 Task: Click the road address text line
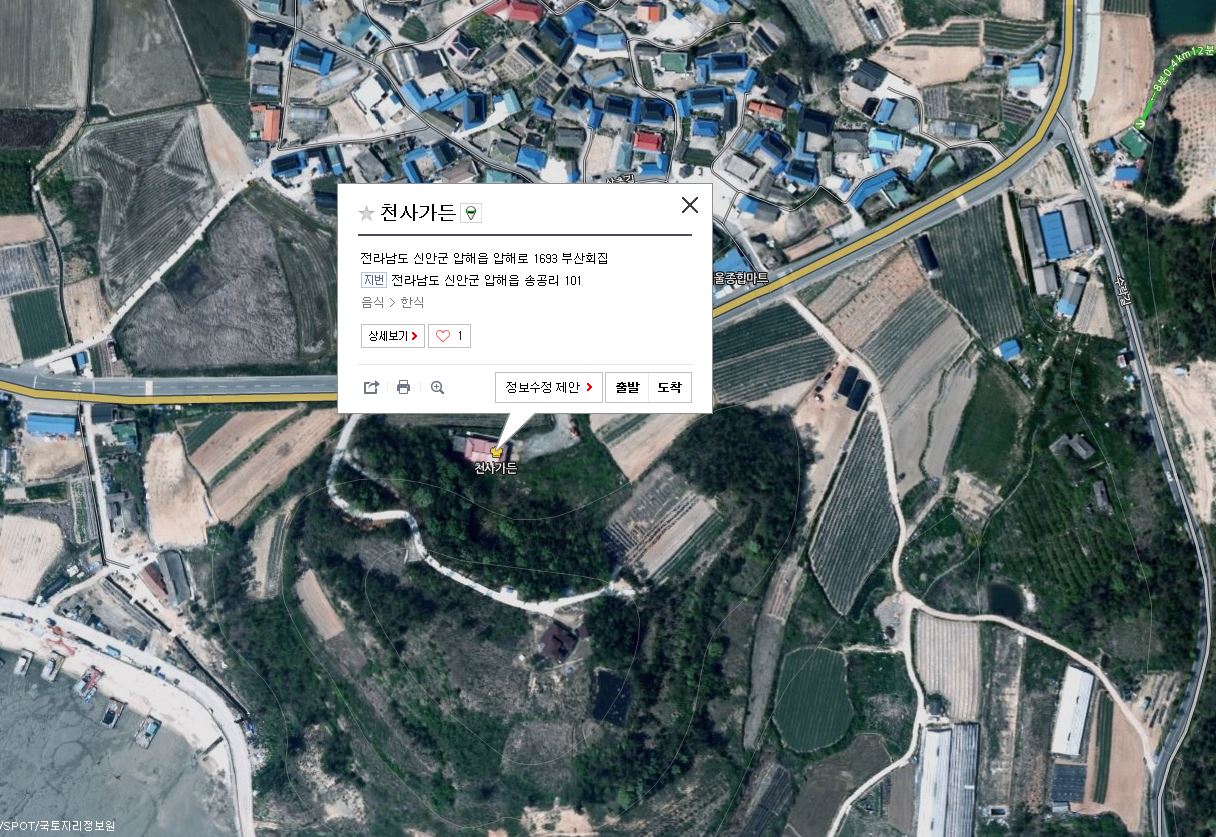pyautogui.click(x=484, y=258)
